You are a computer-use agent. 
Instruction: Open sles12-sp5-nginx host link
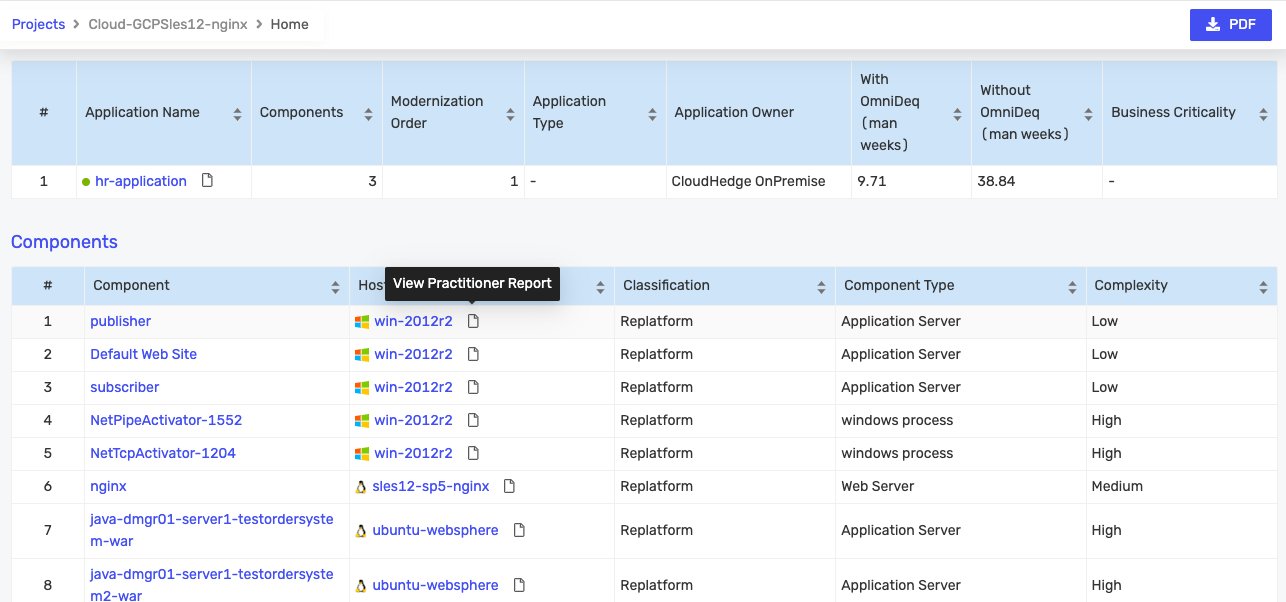point(431,486)
